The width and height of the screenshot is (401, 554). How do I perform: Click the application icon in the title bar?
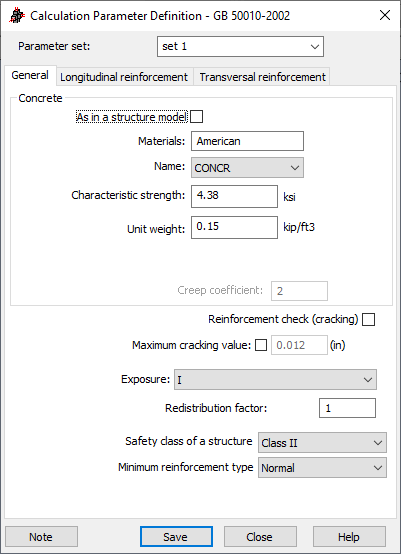pos(17,16)
